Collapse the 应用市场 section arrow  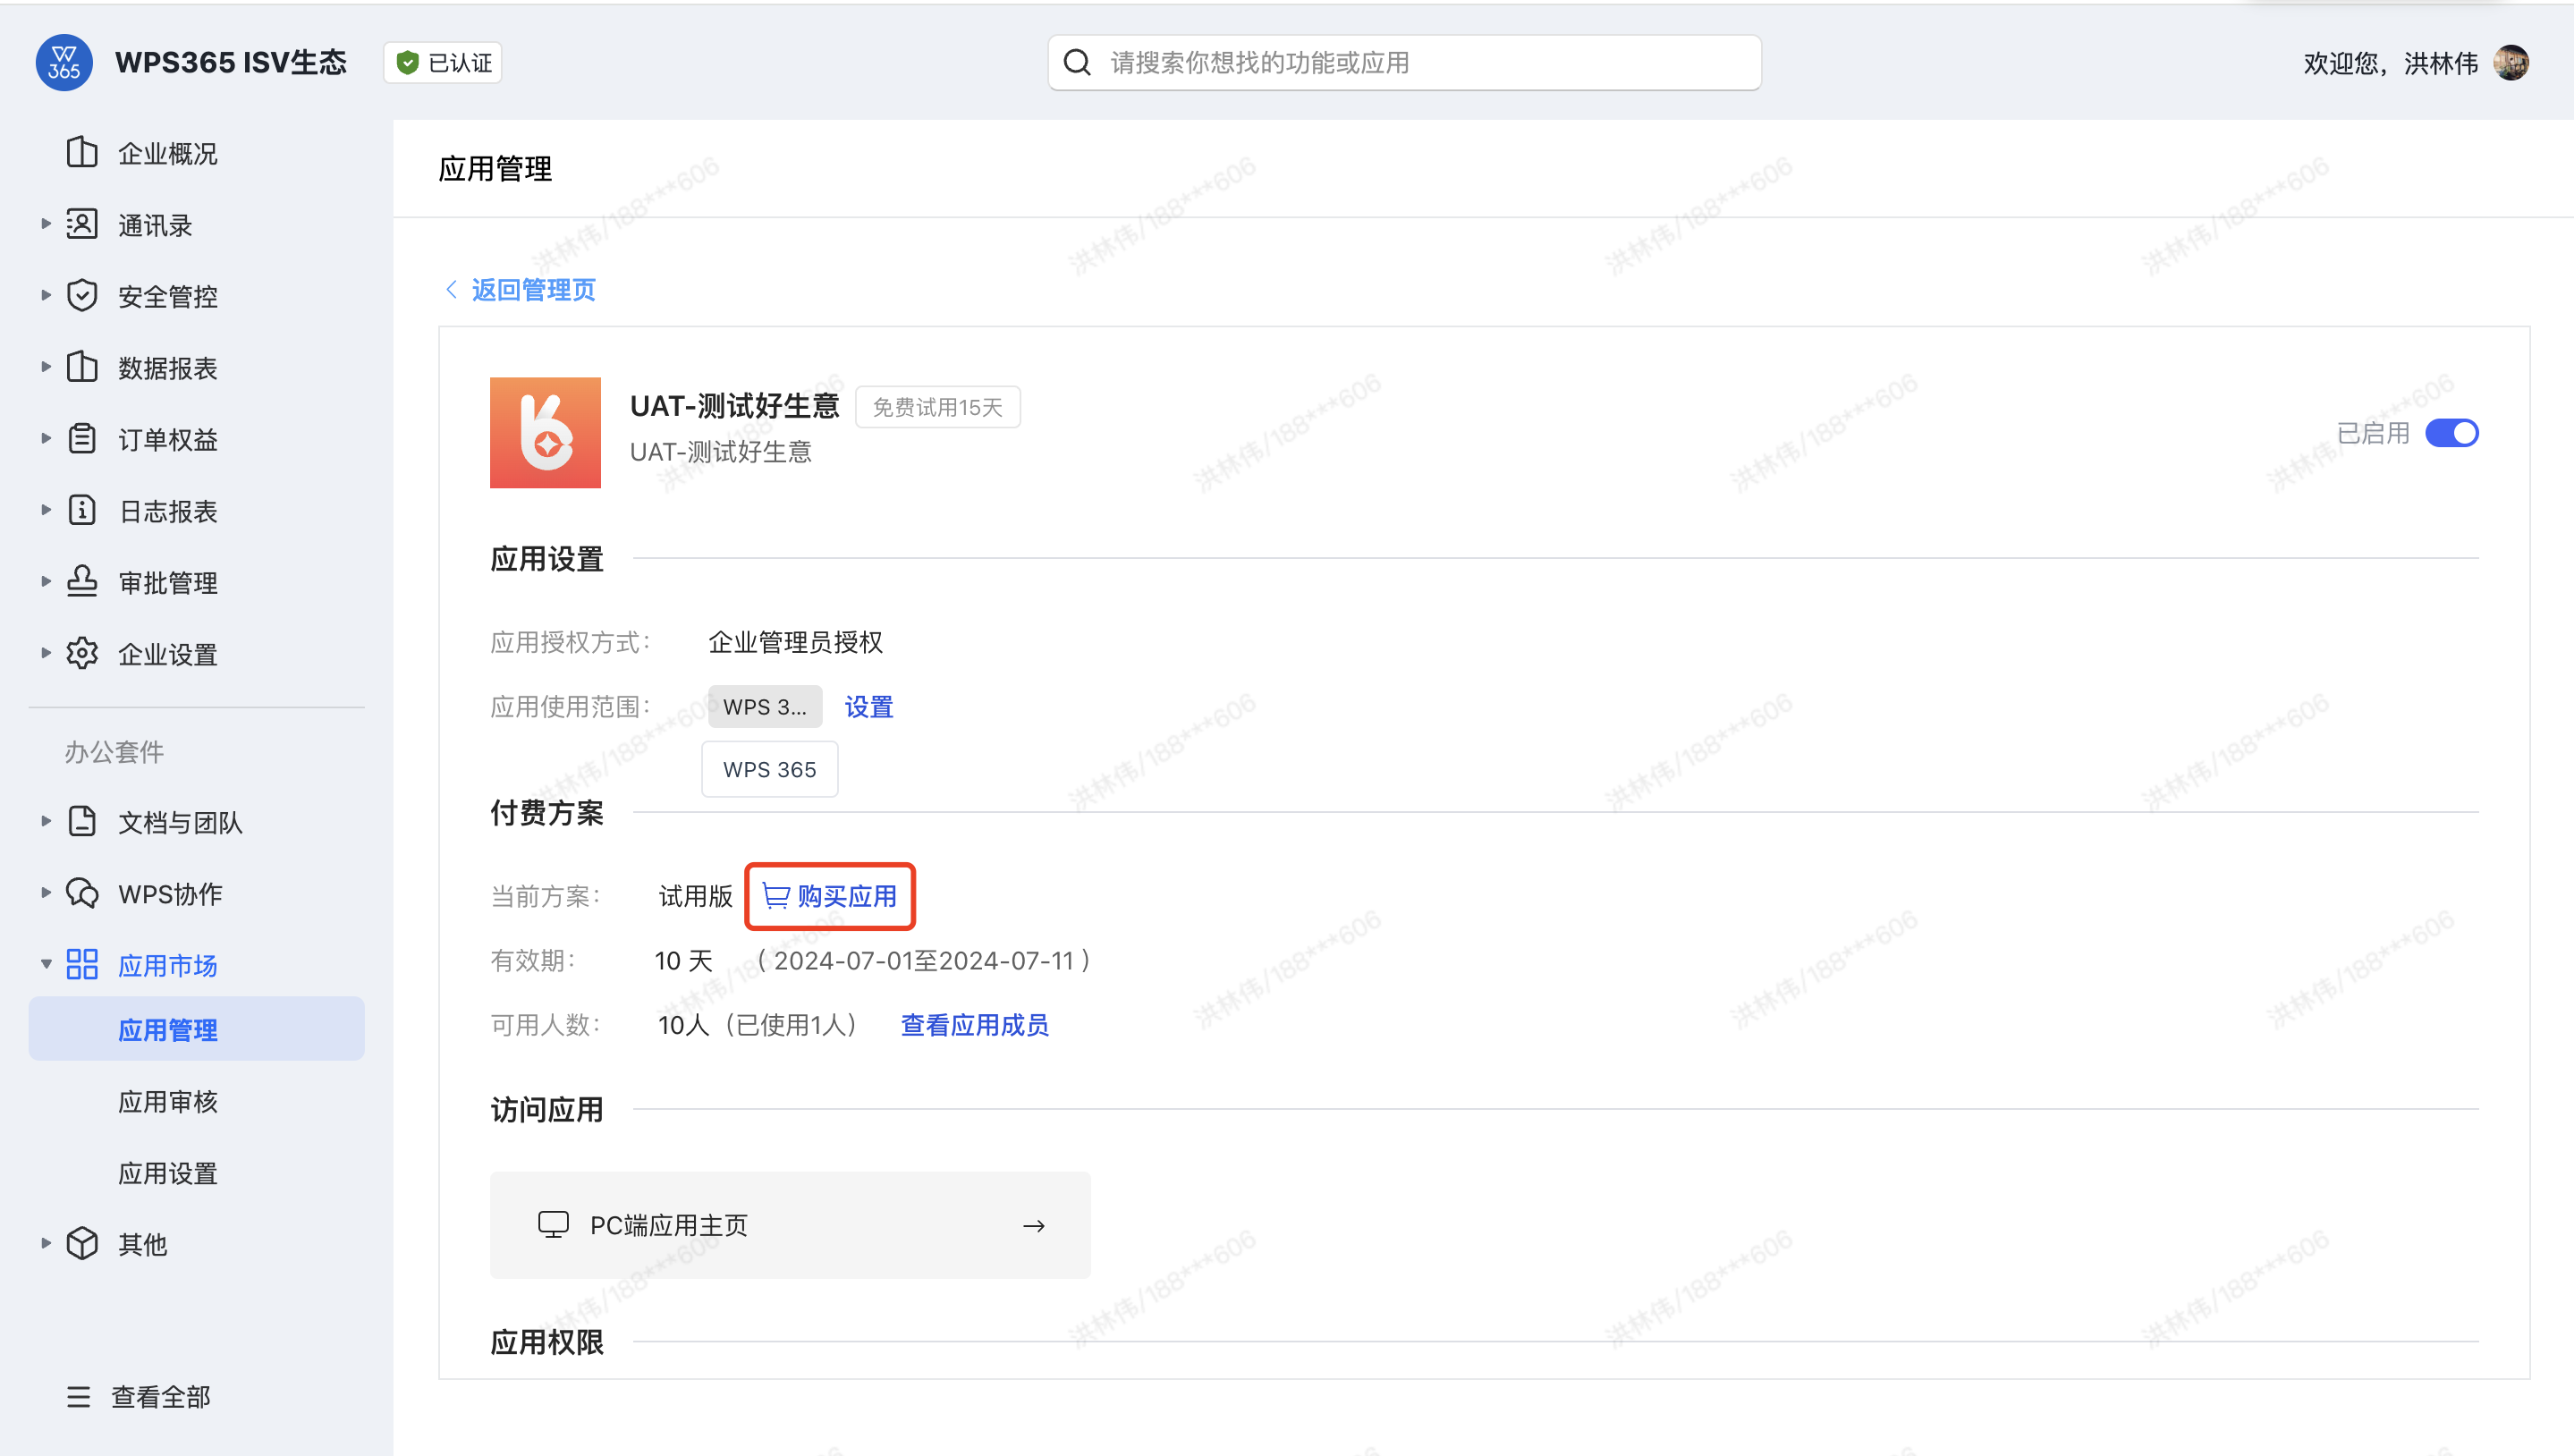tap(46, 965)
